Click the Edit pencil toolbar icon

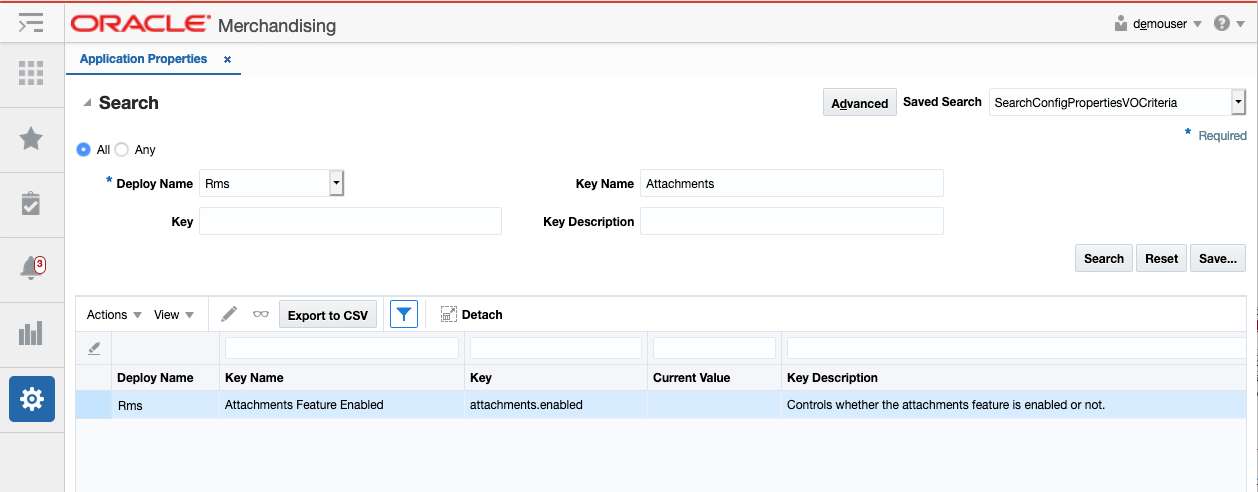(229, 314)
